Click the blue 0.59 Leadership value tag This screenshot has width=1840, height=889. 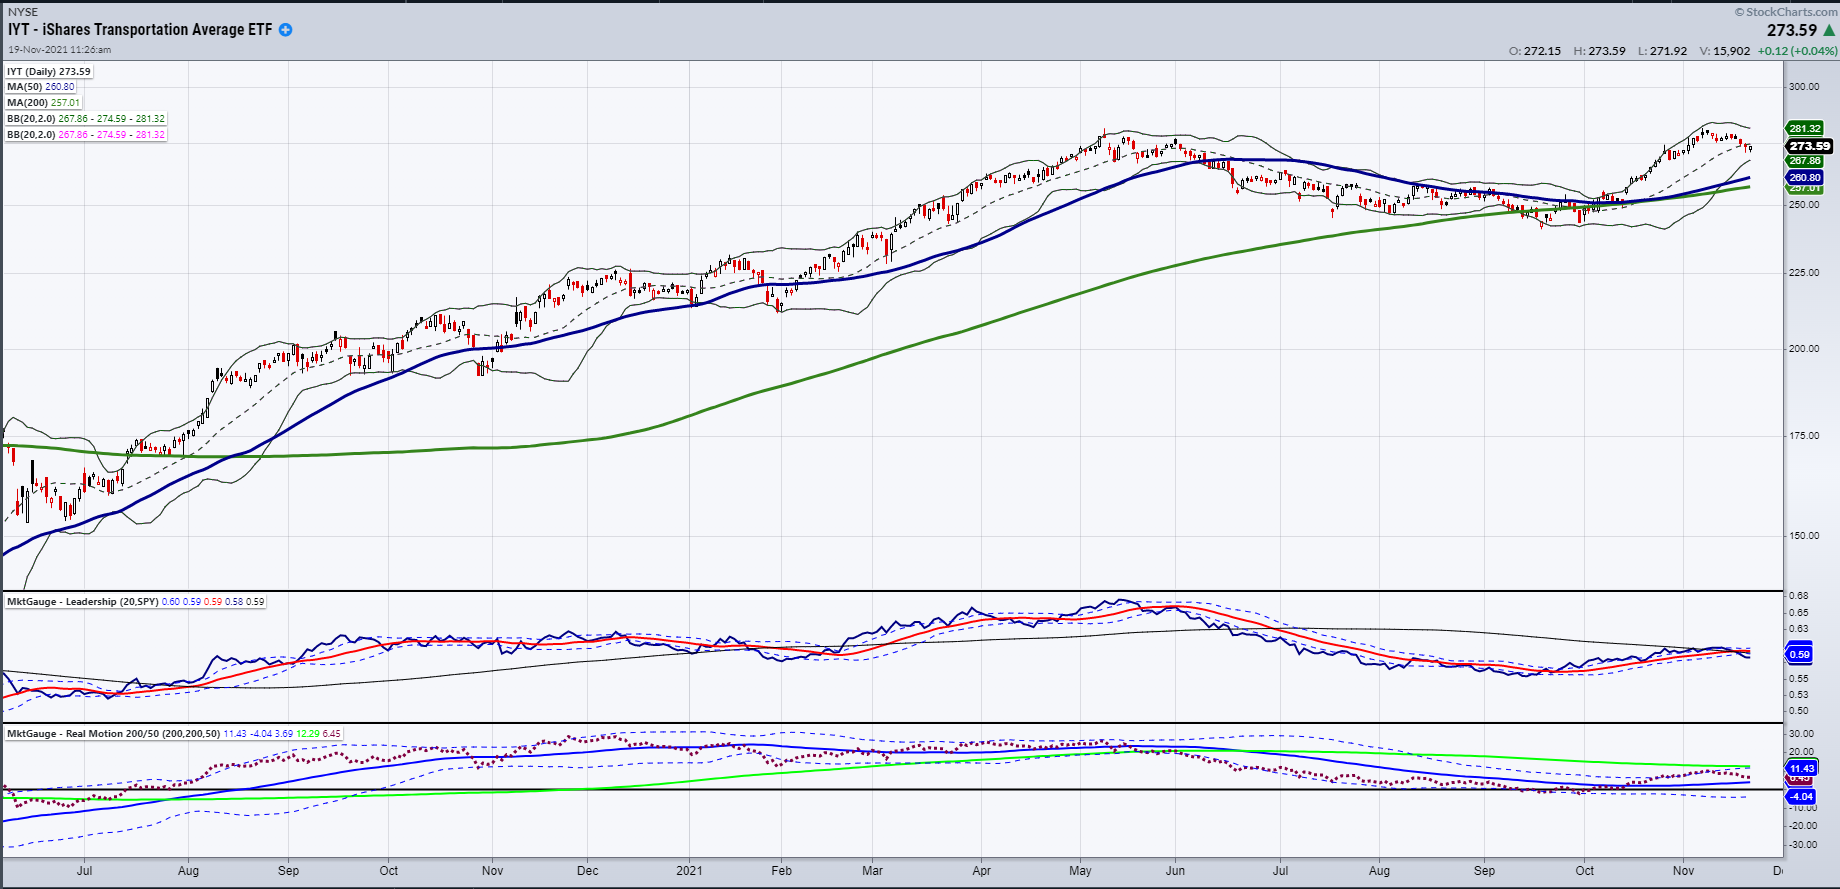click(1799, 655)
